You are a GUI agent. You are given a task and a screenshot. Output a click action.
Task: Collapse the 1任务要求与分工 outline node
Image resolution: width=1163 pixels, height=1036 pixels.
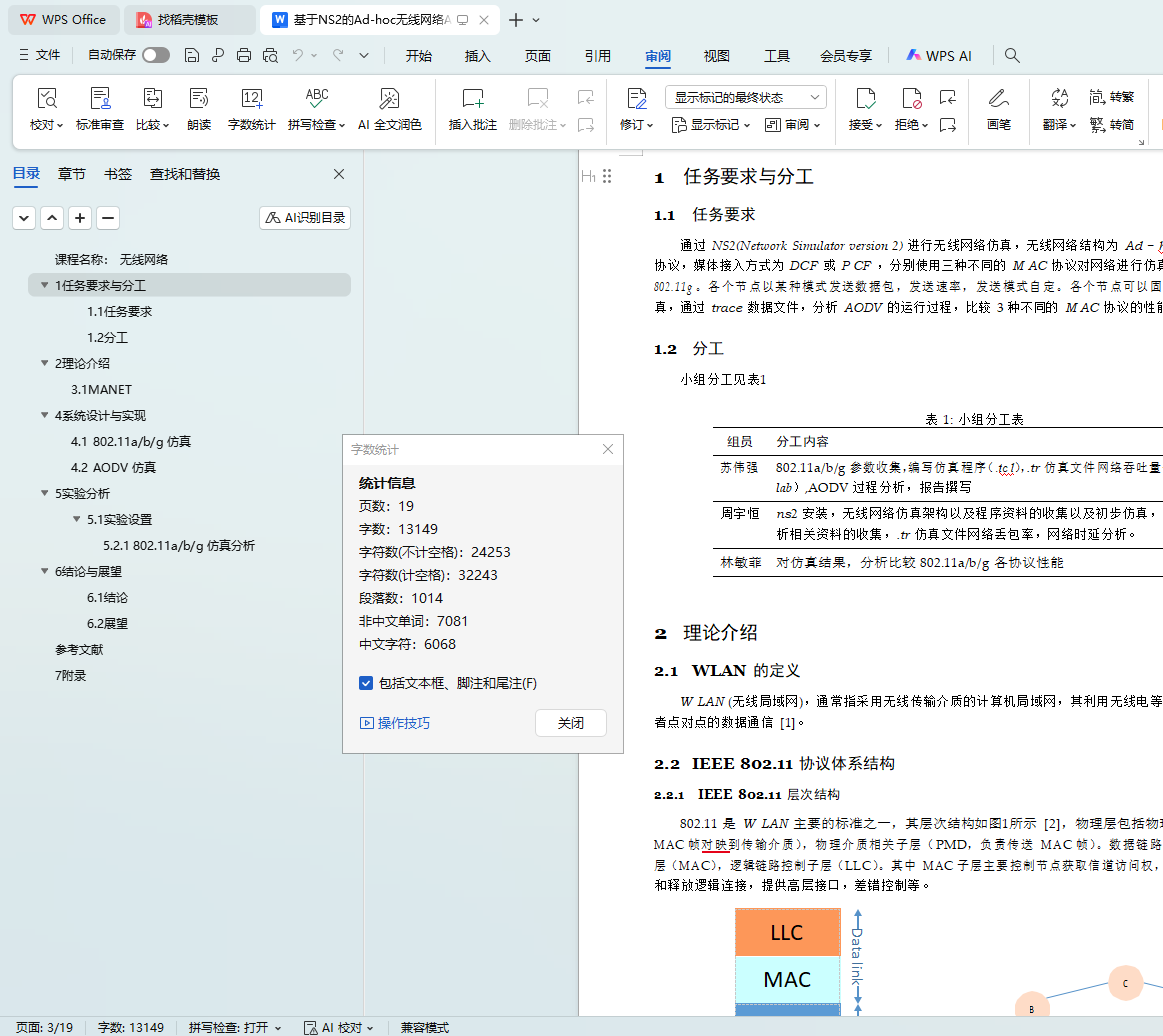click(44, 286)
